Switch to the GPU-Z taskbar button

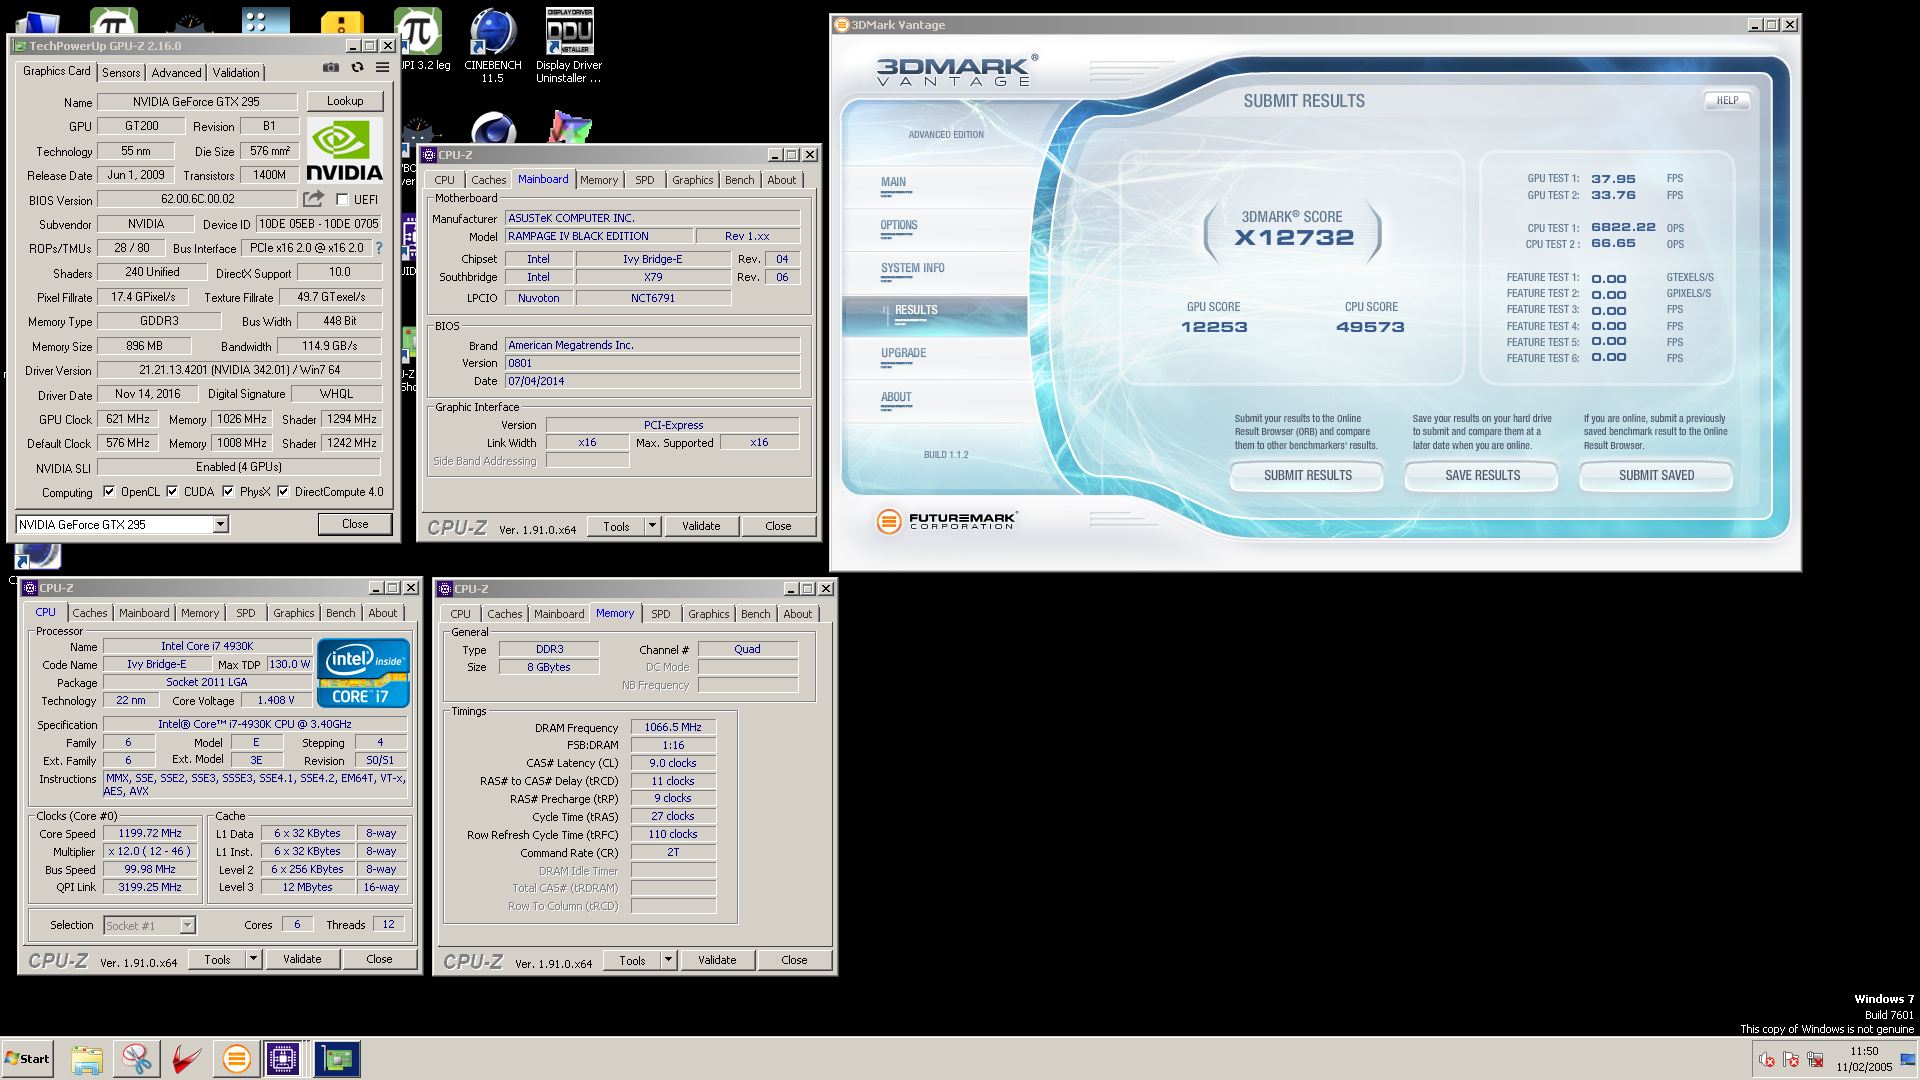(x=337, y=1059)
